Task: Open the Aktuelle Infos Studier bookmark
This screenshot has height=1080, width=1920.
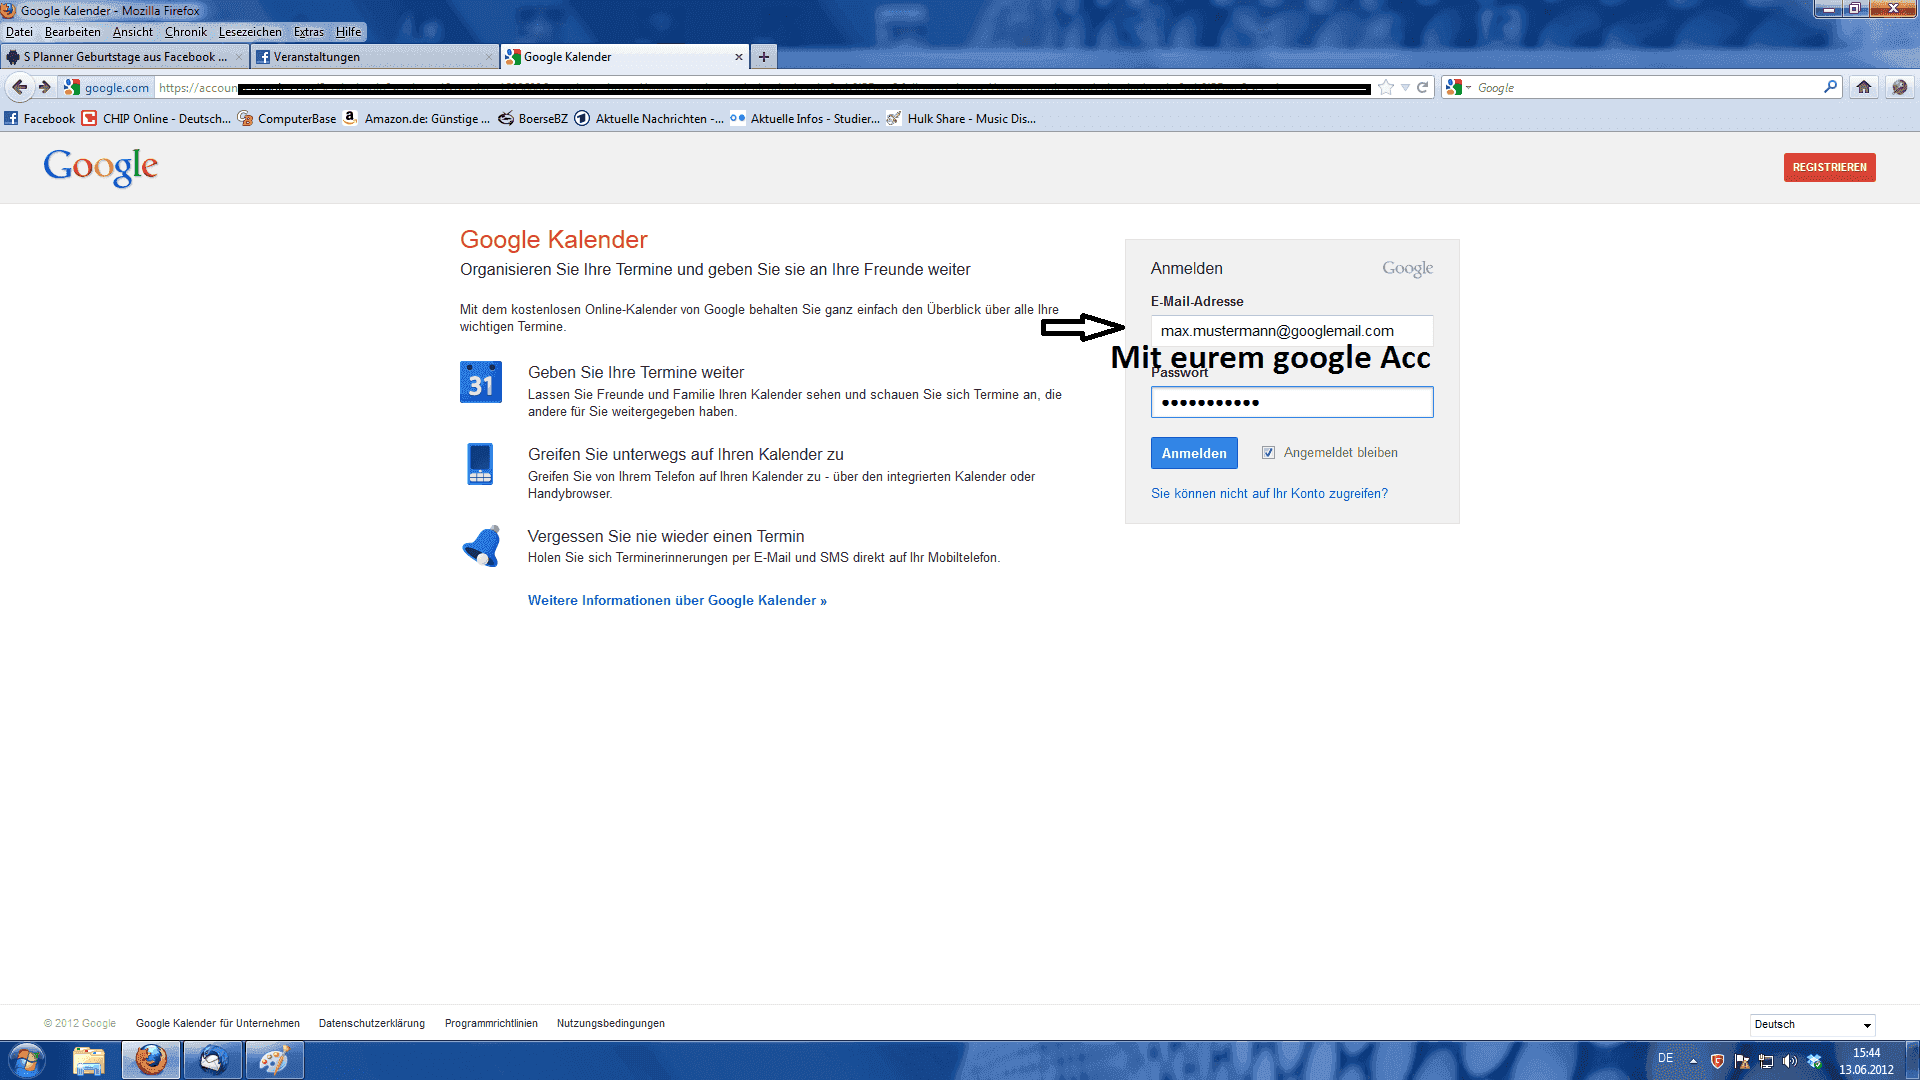Action: click(805, 119)
